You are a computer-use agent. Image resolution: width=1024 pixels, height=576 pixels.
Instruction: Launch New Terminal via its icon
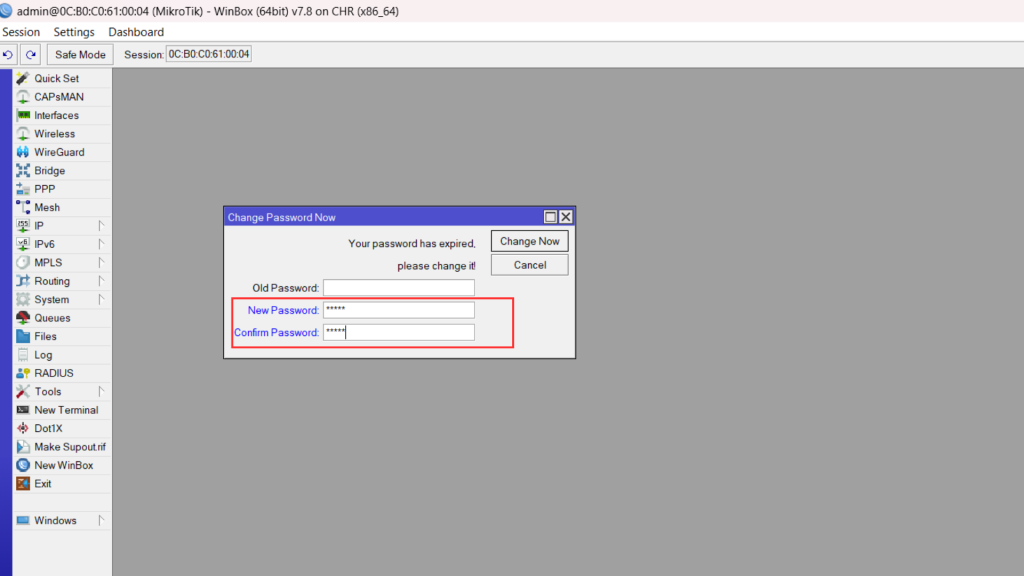coord(23,410)
